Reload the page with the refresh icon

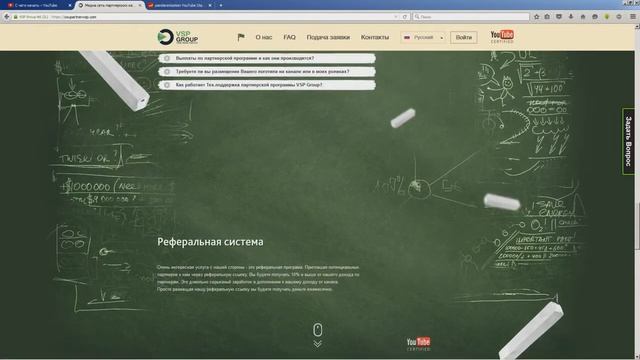pos(405,17)
